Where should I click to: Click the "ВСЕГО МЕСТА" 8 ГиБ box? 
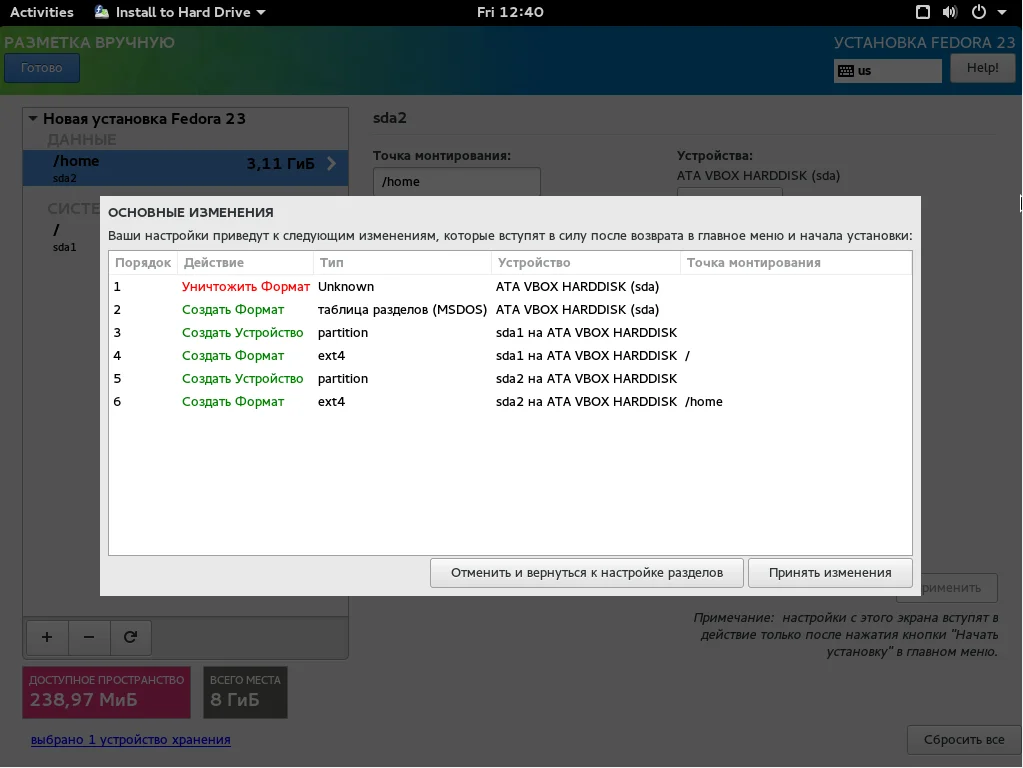(245, 692)
